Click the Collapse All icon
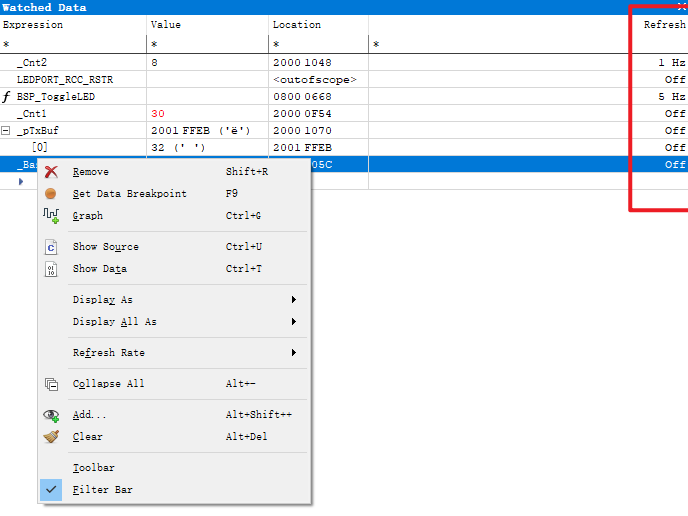This screenshot has width=688, height=516. [51, 384]
